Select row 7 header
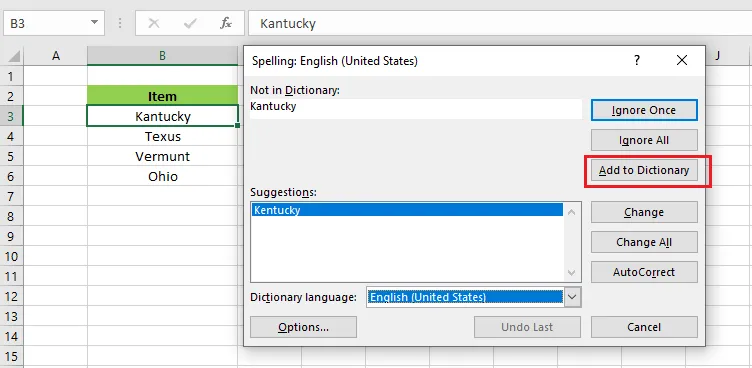 click(x=12, y=196)
